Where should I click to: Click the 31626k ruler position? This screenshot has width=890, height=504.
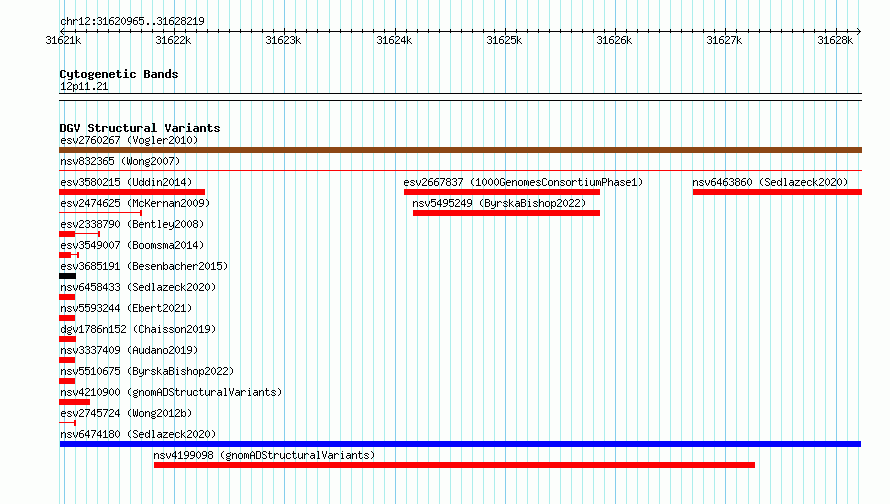[x=614, y=40]
